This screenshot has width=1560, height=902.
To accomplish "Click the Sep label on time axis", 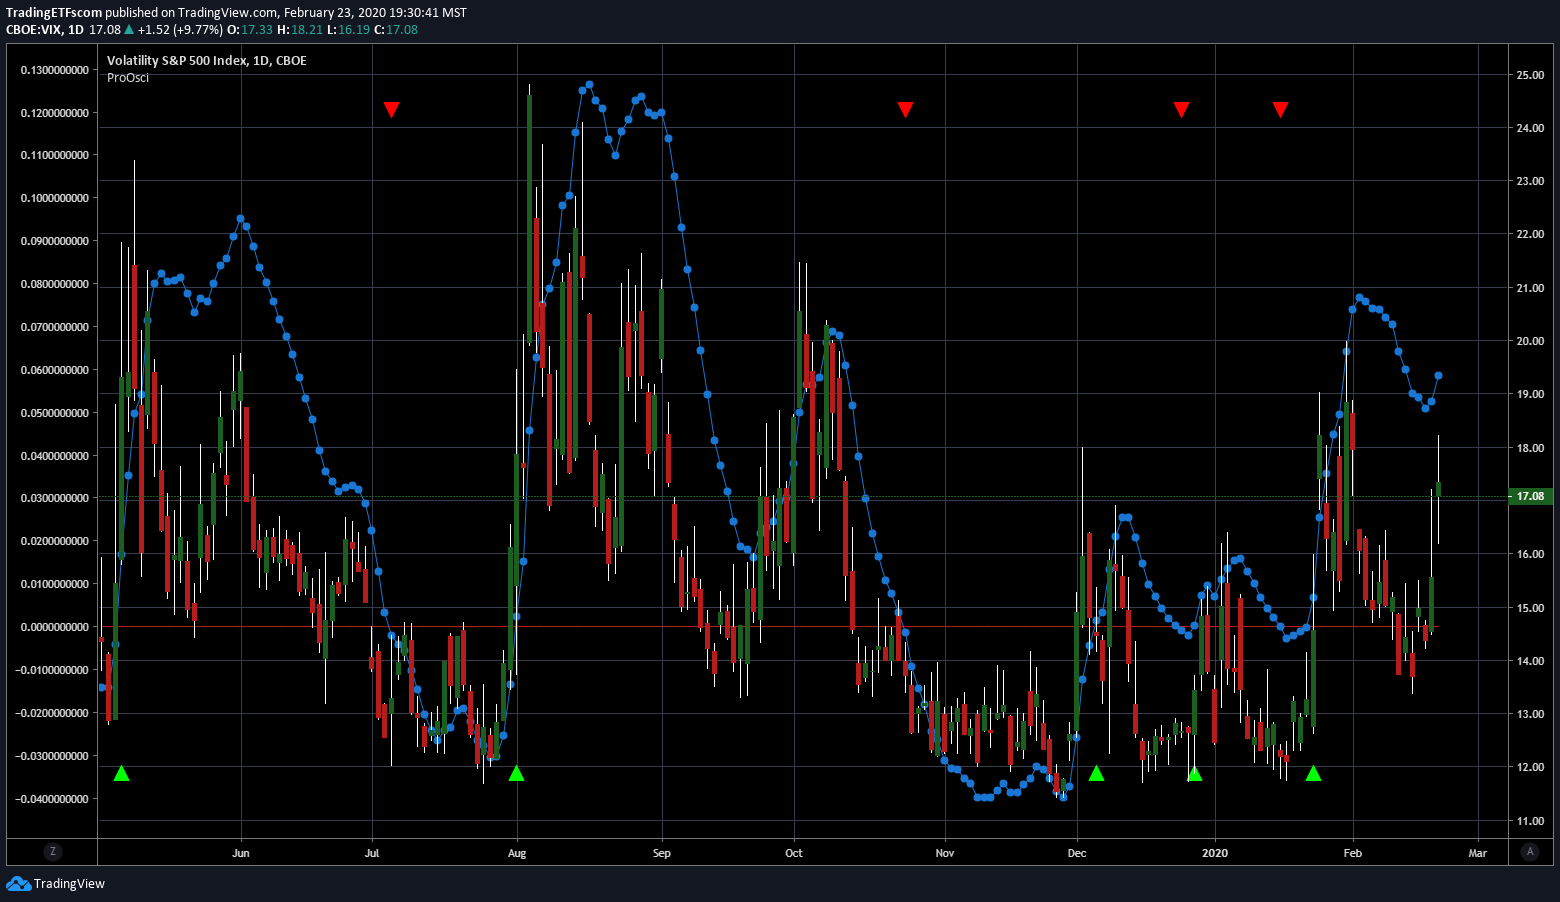I will pos(662,853).
